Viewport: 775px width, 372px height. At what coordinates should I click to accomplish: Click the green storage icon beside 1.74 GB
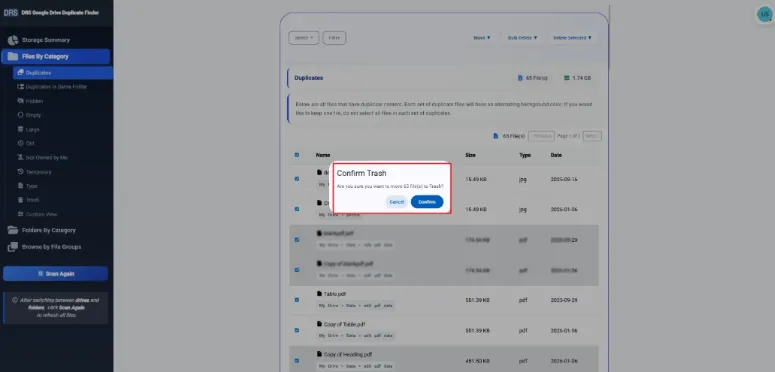566,78
